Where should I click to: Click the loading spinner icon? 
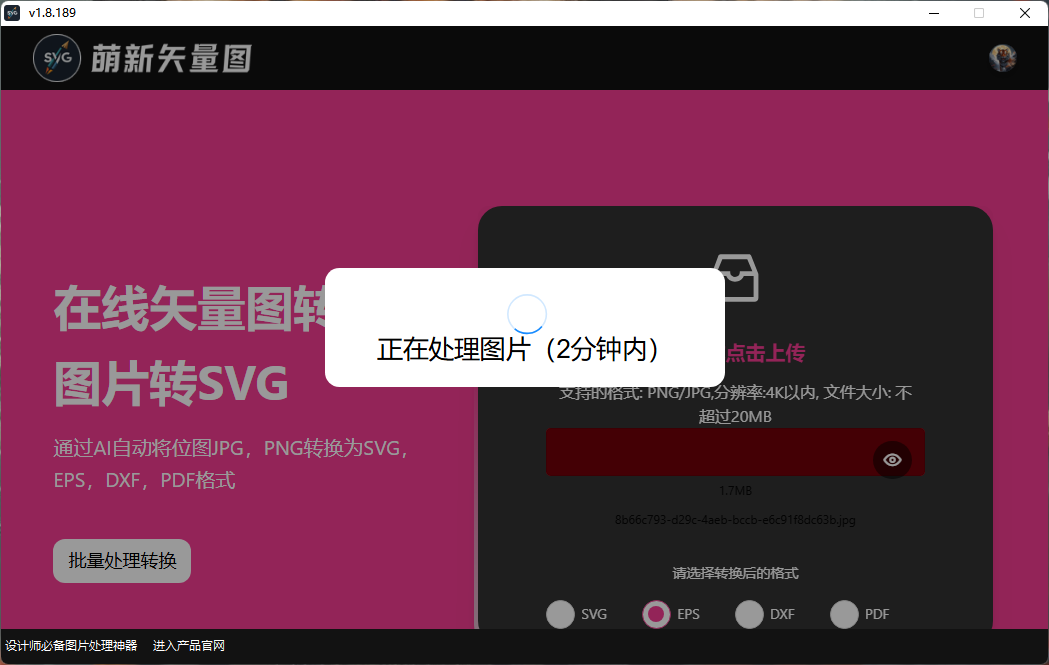tap(527, 313)
